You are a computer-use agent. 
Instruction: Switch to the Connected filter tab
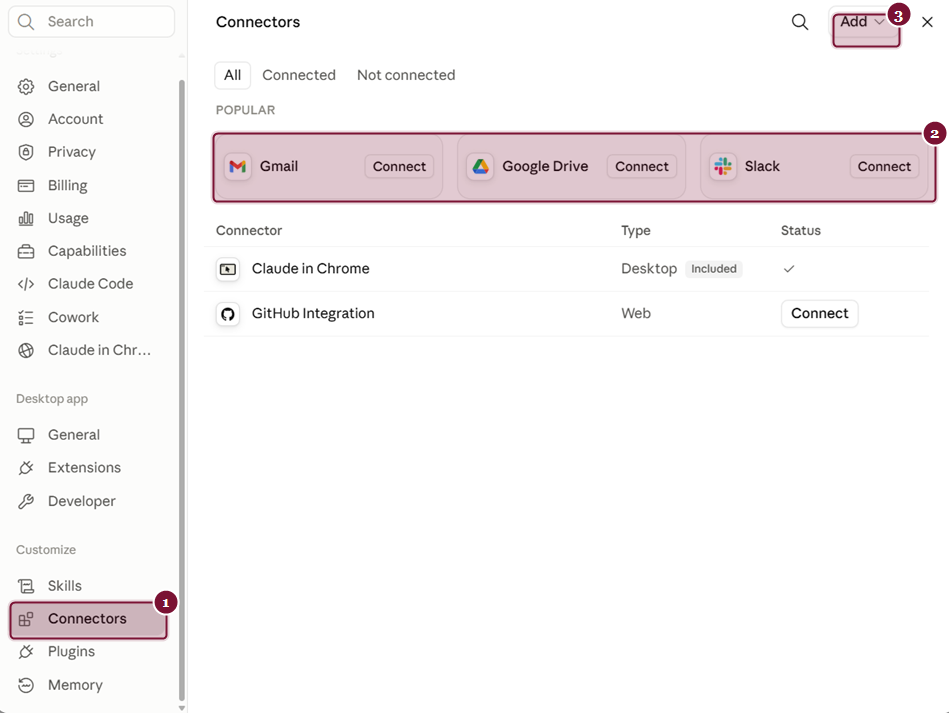tap(299, 75)
